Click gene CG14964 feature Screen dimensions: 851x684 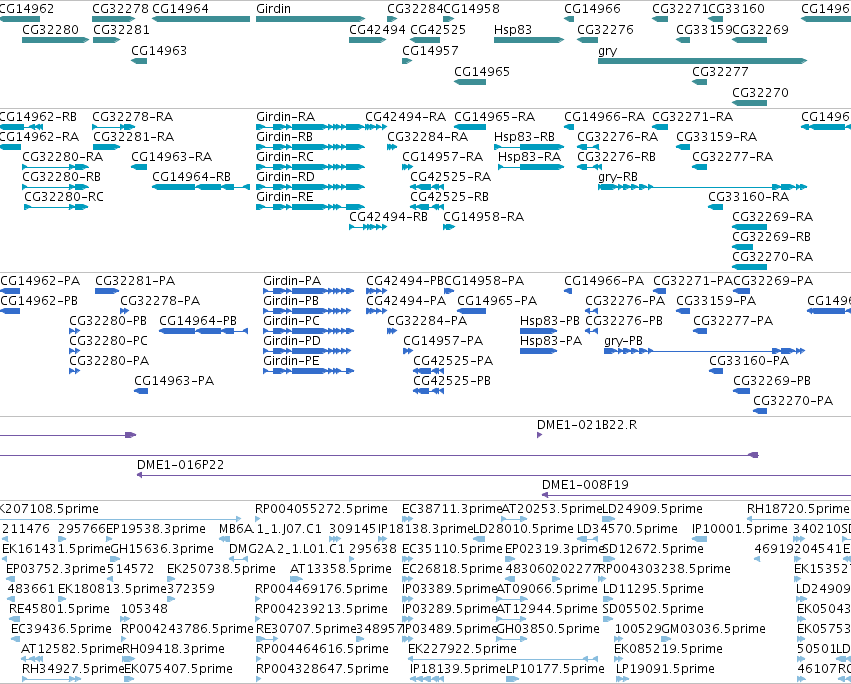pyautogui.click(x=201, y=19)
